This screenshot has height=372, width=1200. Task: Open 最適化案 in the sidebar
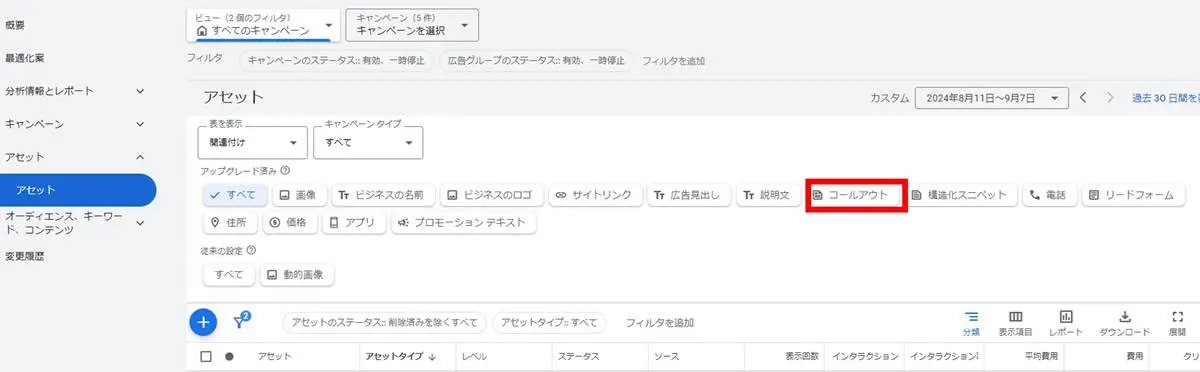pyautogui.click(x=24, y=58)
